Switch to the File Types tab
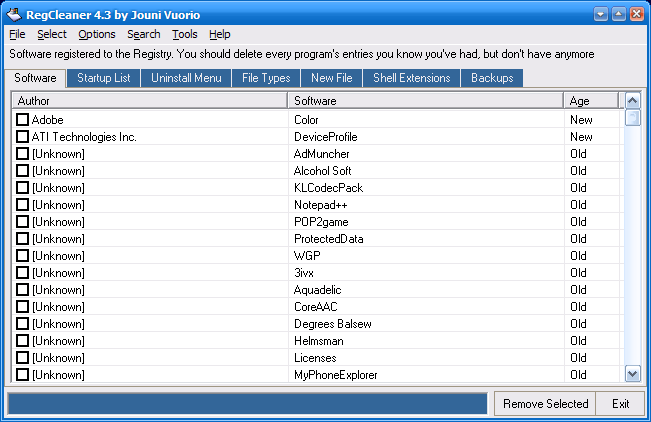651x422 pixels. [266, 78]
